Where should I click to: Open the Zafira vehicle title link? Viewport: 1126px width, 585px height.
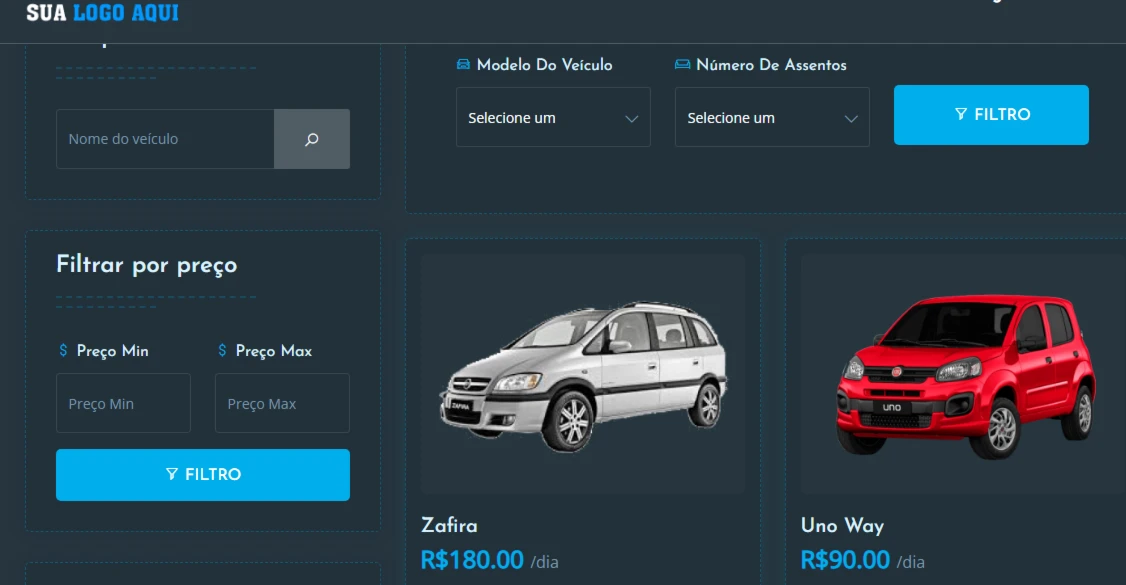(x=450, y=525)
